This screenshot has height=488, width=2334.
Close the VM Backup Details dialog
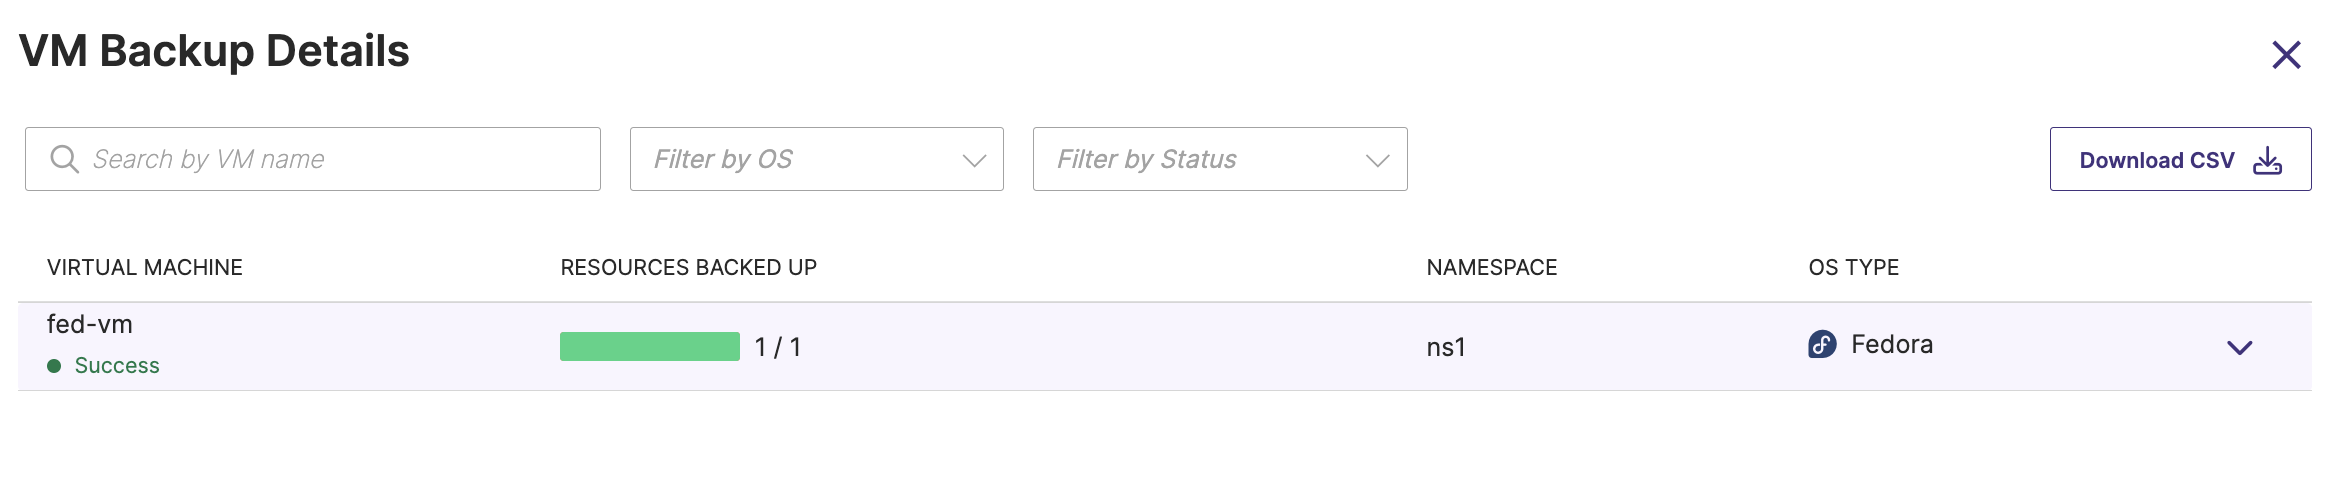[2286, 55]
